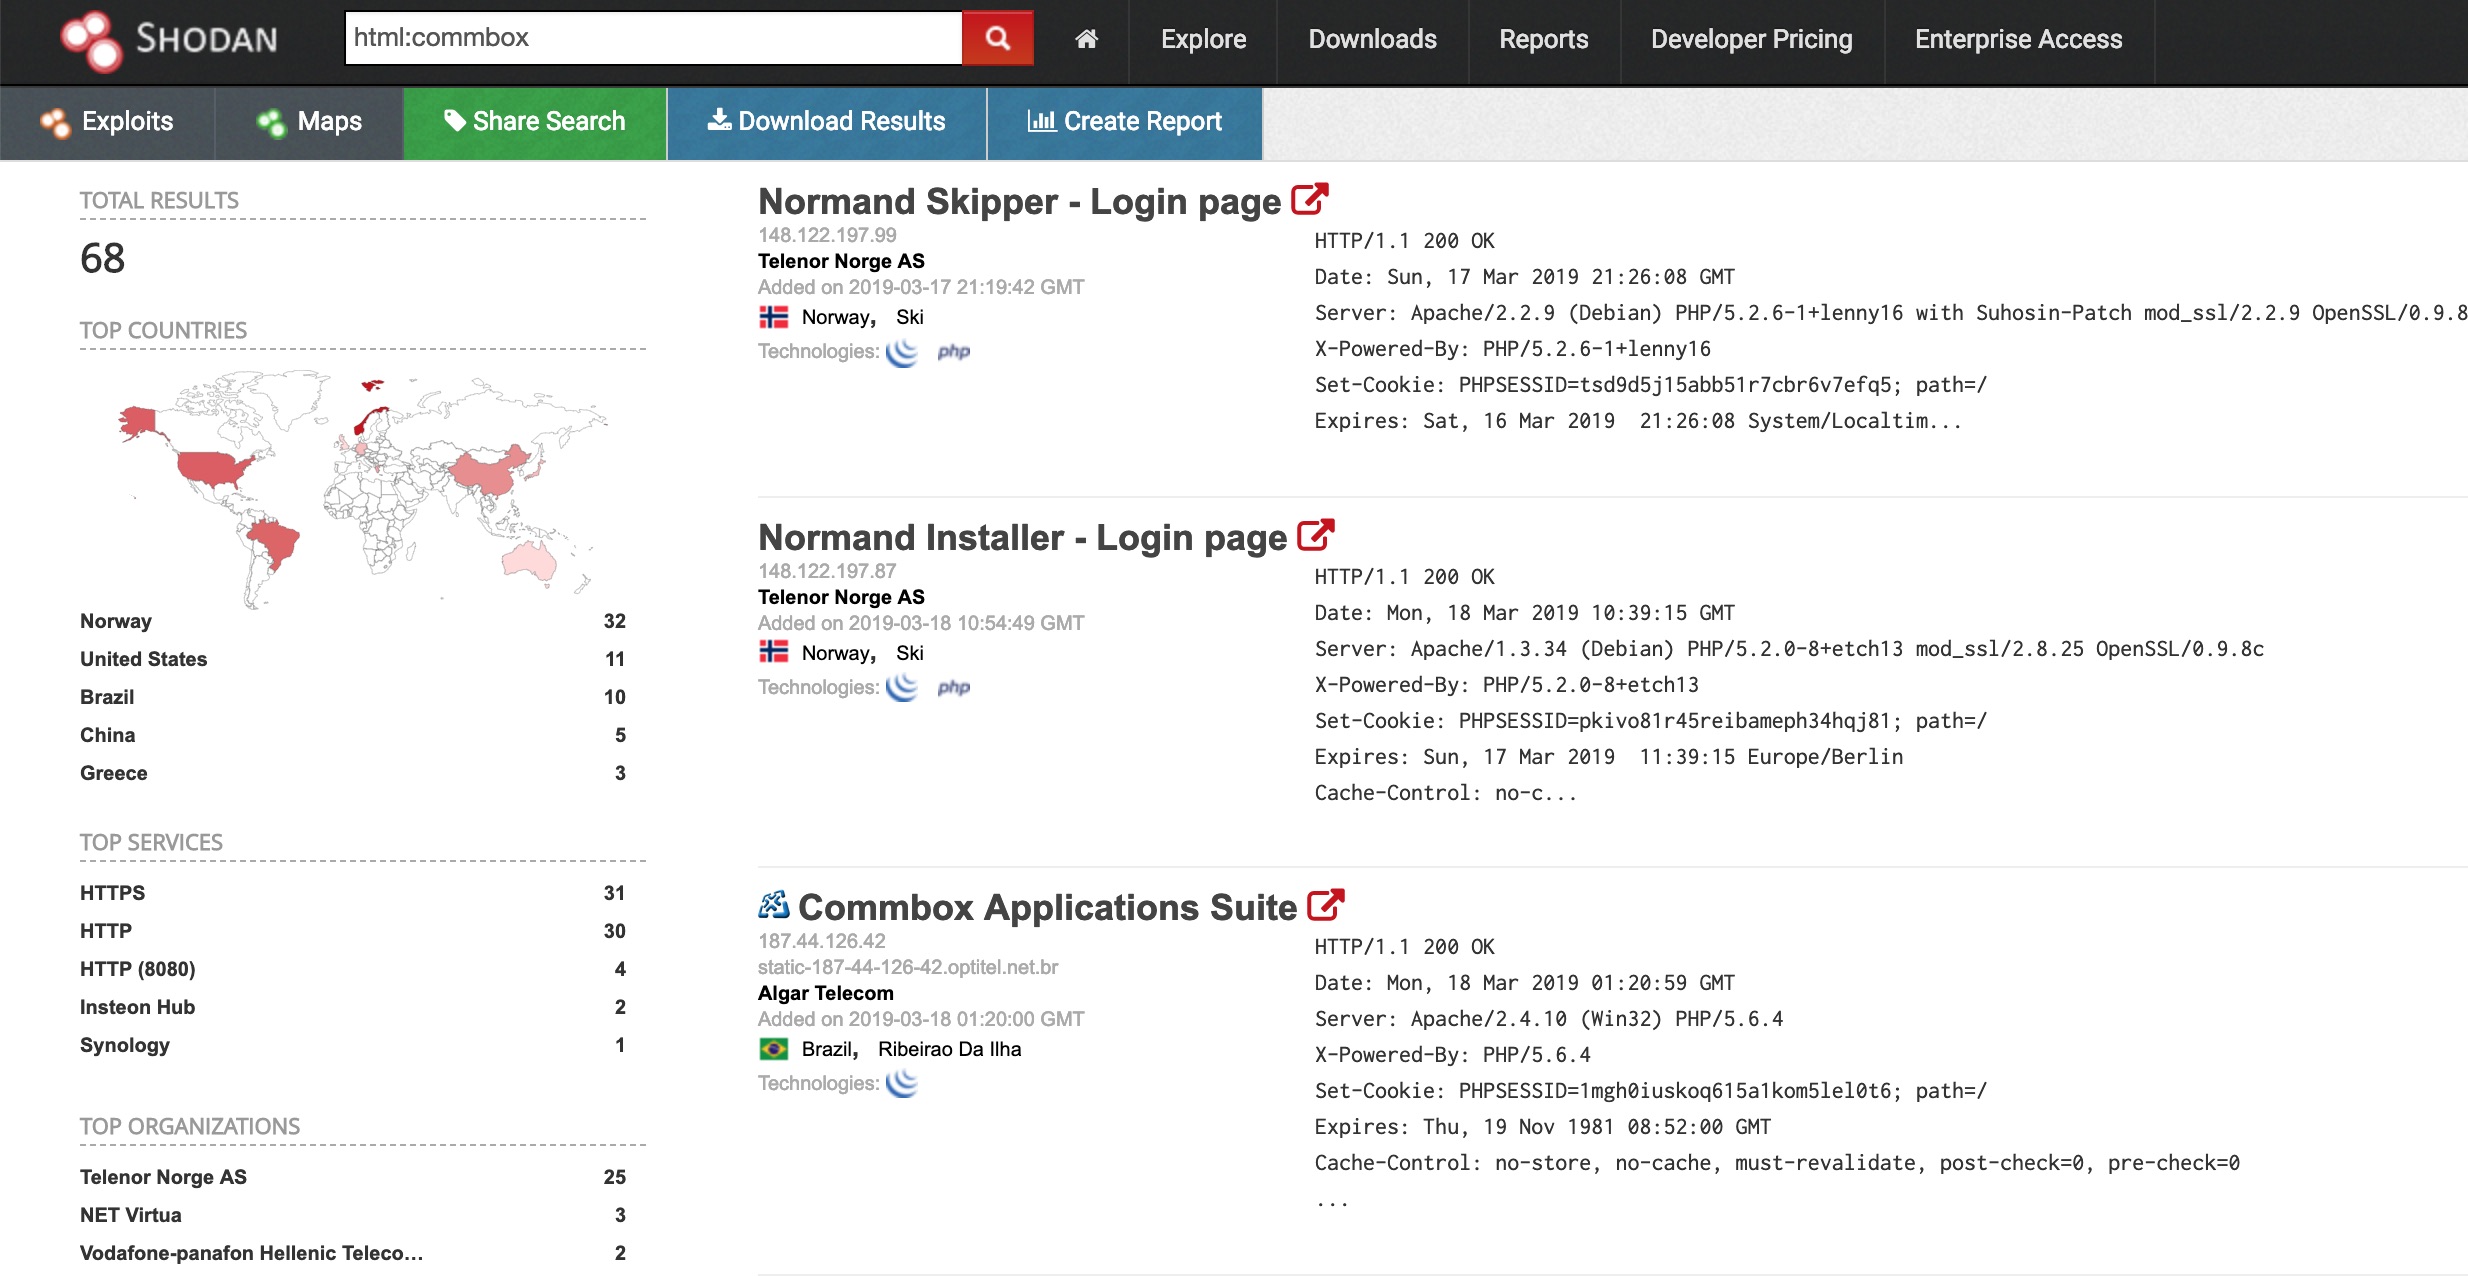Open external link for Normand Installer
2468x1276 pixels.
pyautogui.click(x=1315, y=535)
